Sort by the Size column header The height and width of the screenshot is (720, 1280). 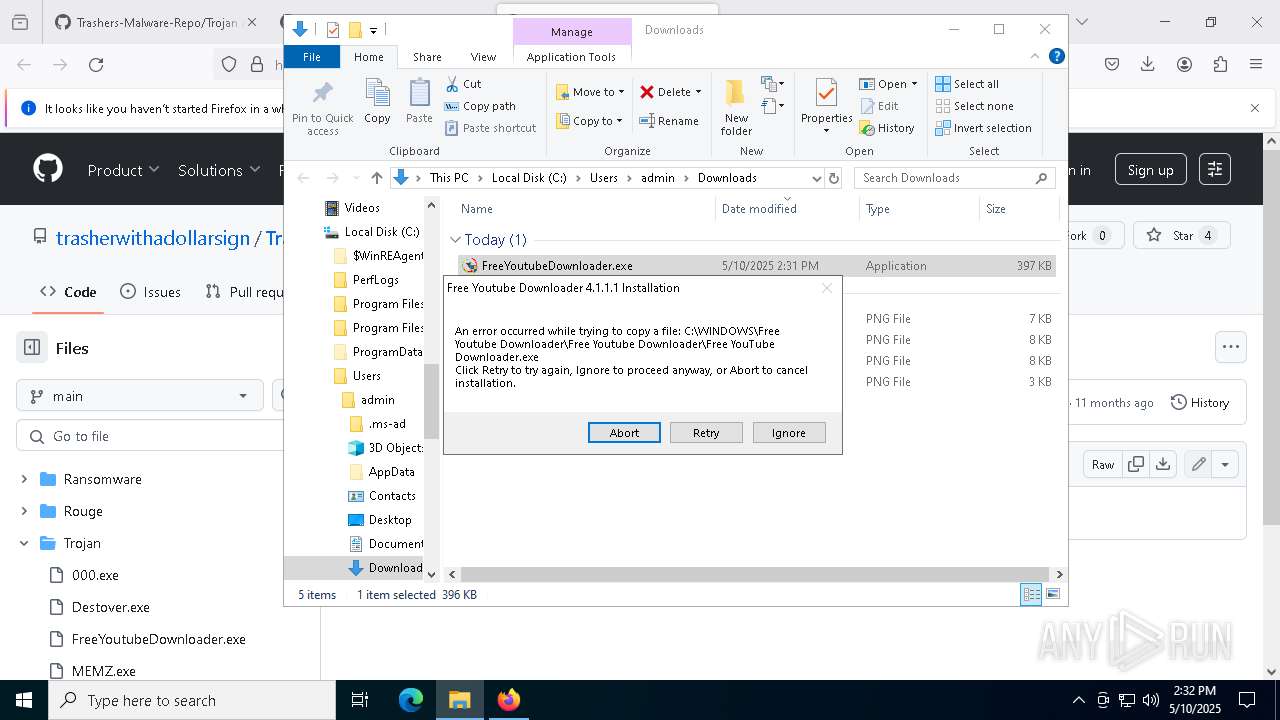1018,209
